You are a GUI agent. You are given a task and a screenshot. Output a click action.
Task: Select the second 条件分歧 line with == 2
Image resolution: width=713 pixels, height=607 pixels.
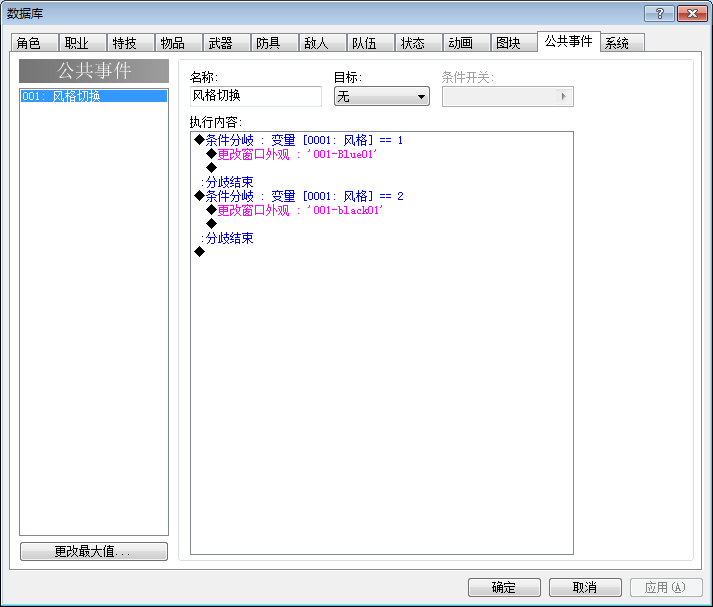[x=299, y=196]
